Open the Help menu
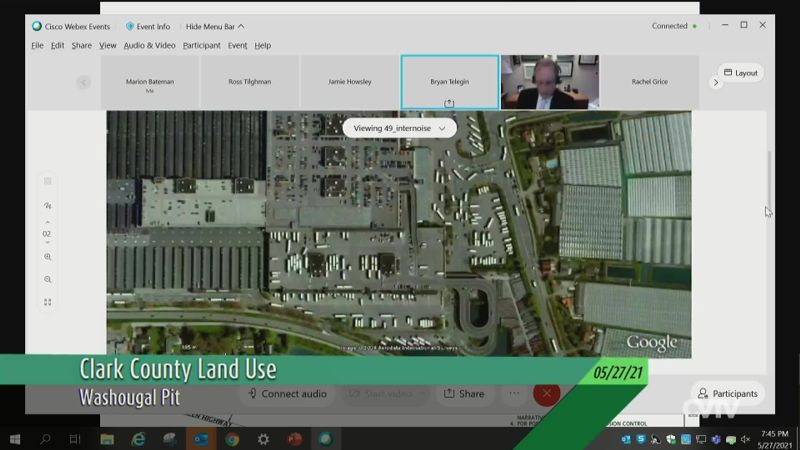This screenshot has height=450, width=800. (x=263, y=45)
